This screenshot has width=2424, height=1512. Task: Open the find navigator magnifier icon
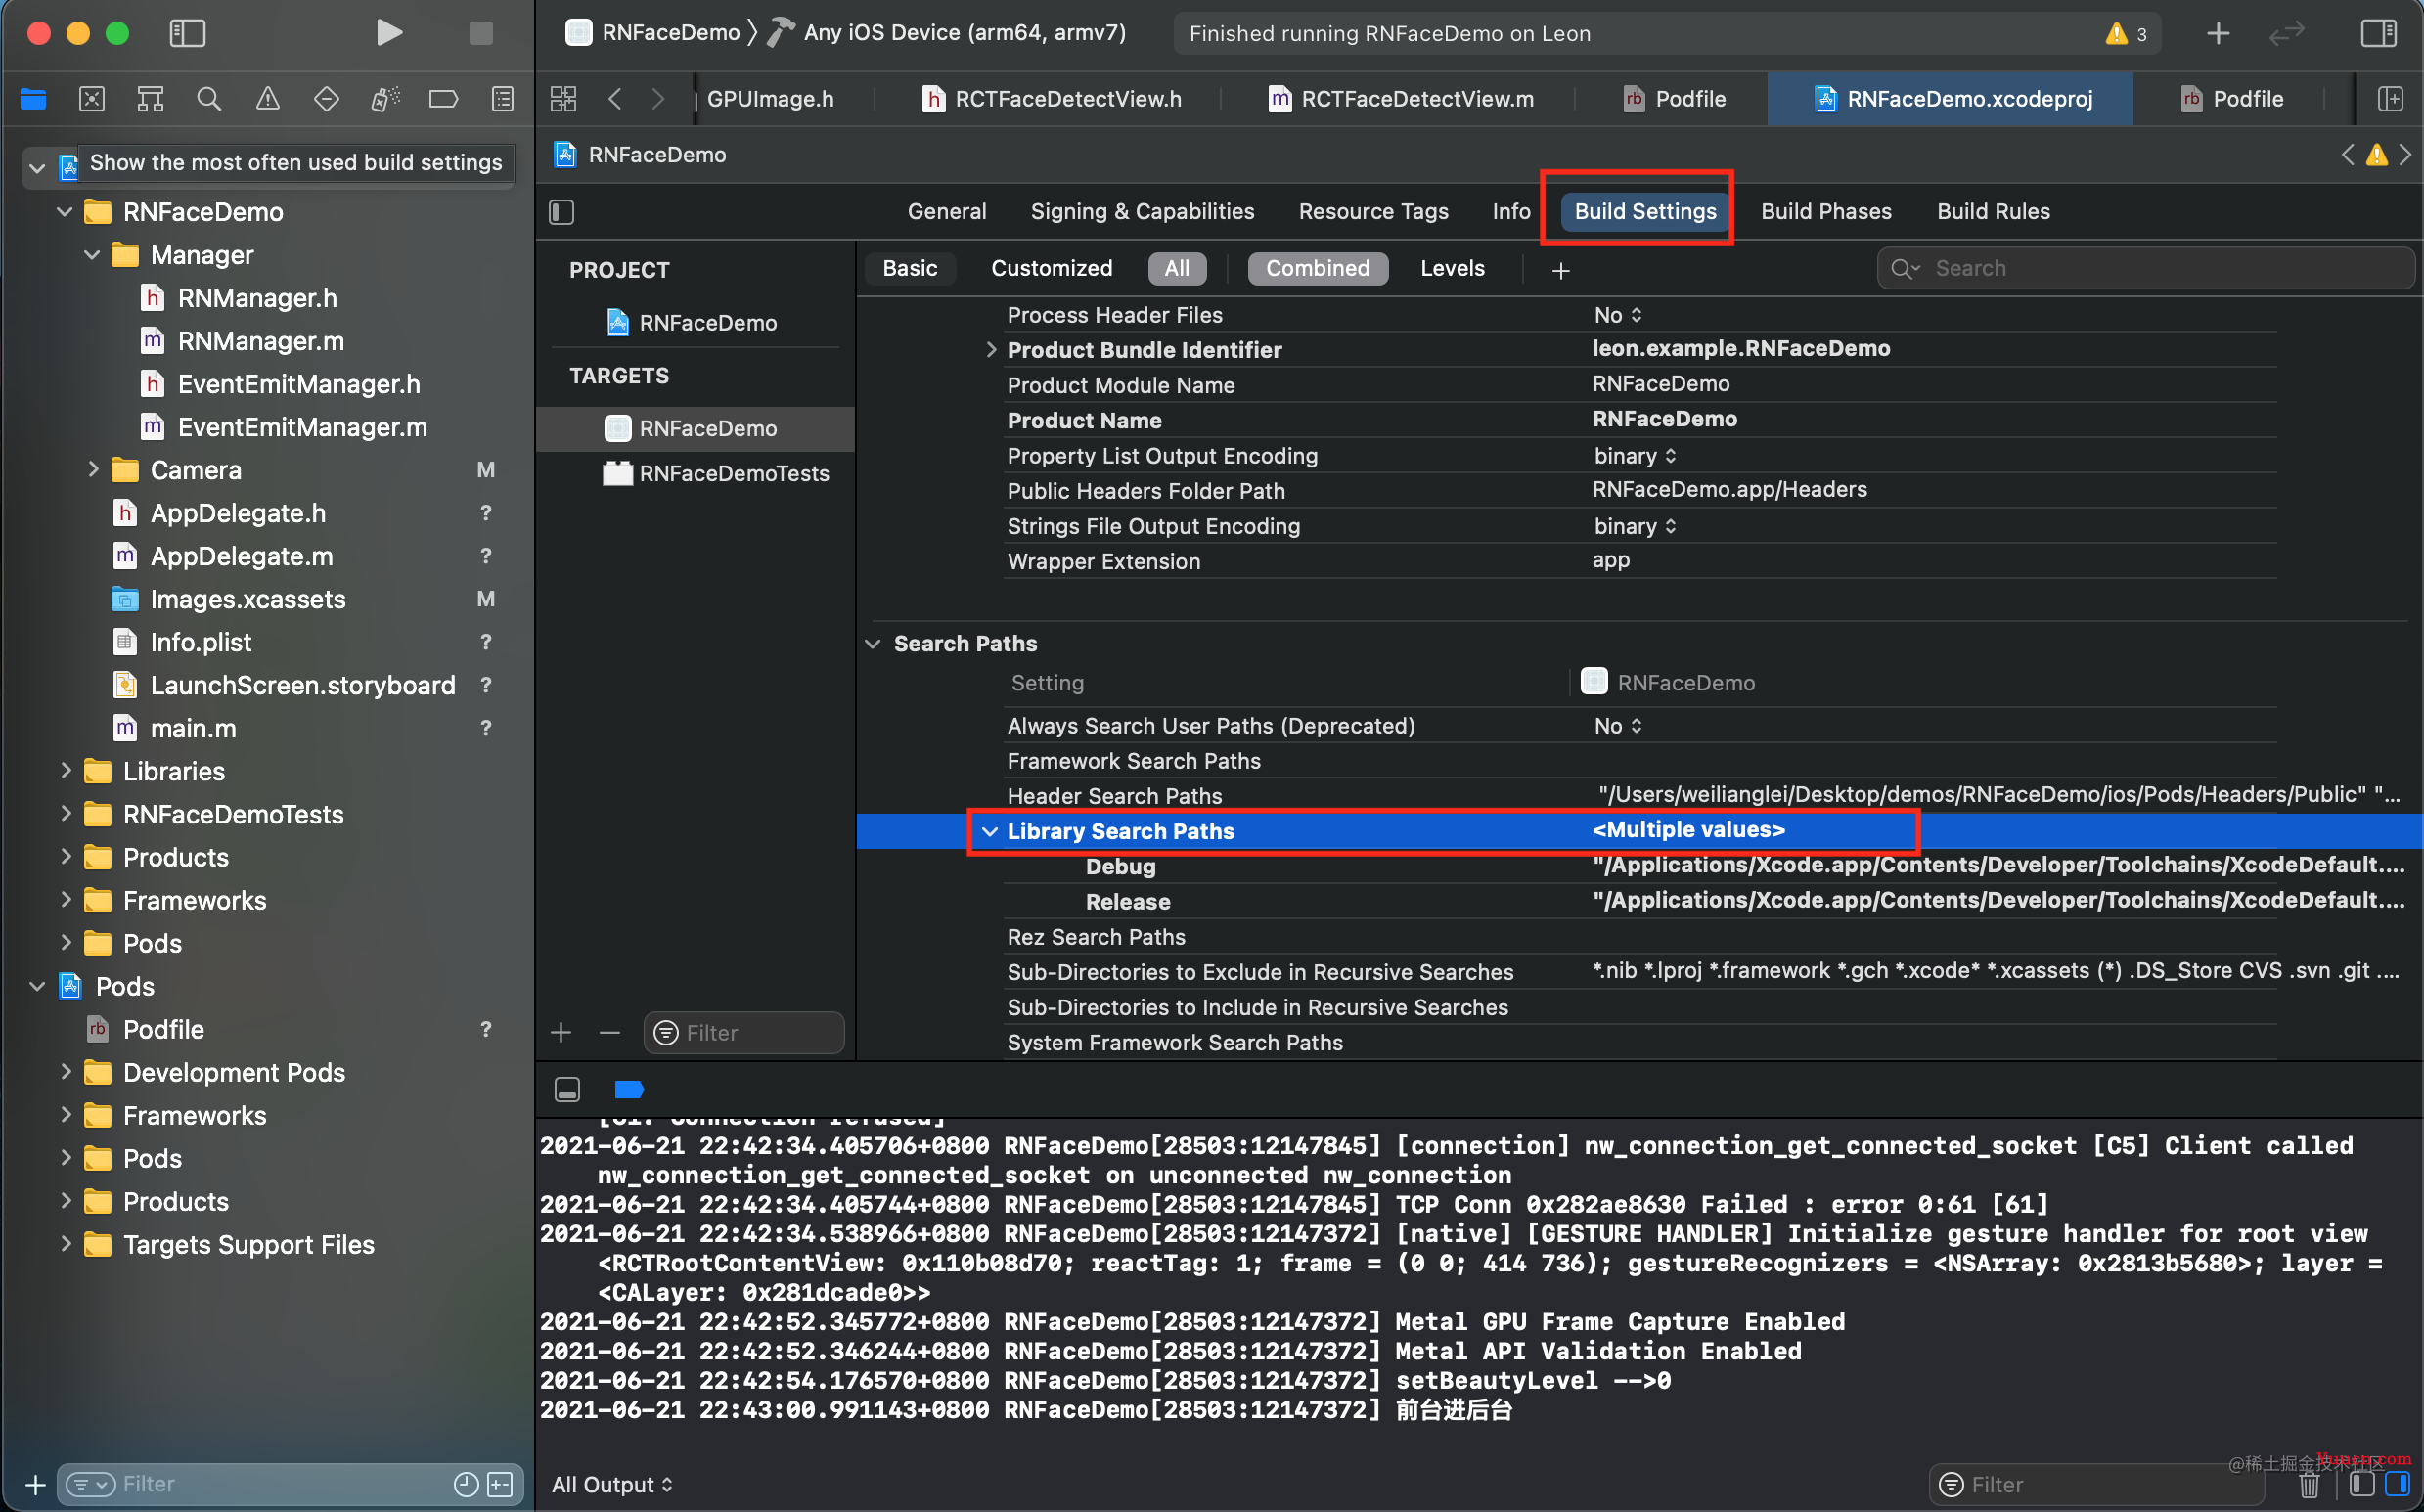tap(208, 99)
